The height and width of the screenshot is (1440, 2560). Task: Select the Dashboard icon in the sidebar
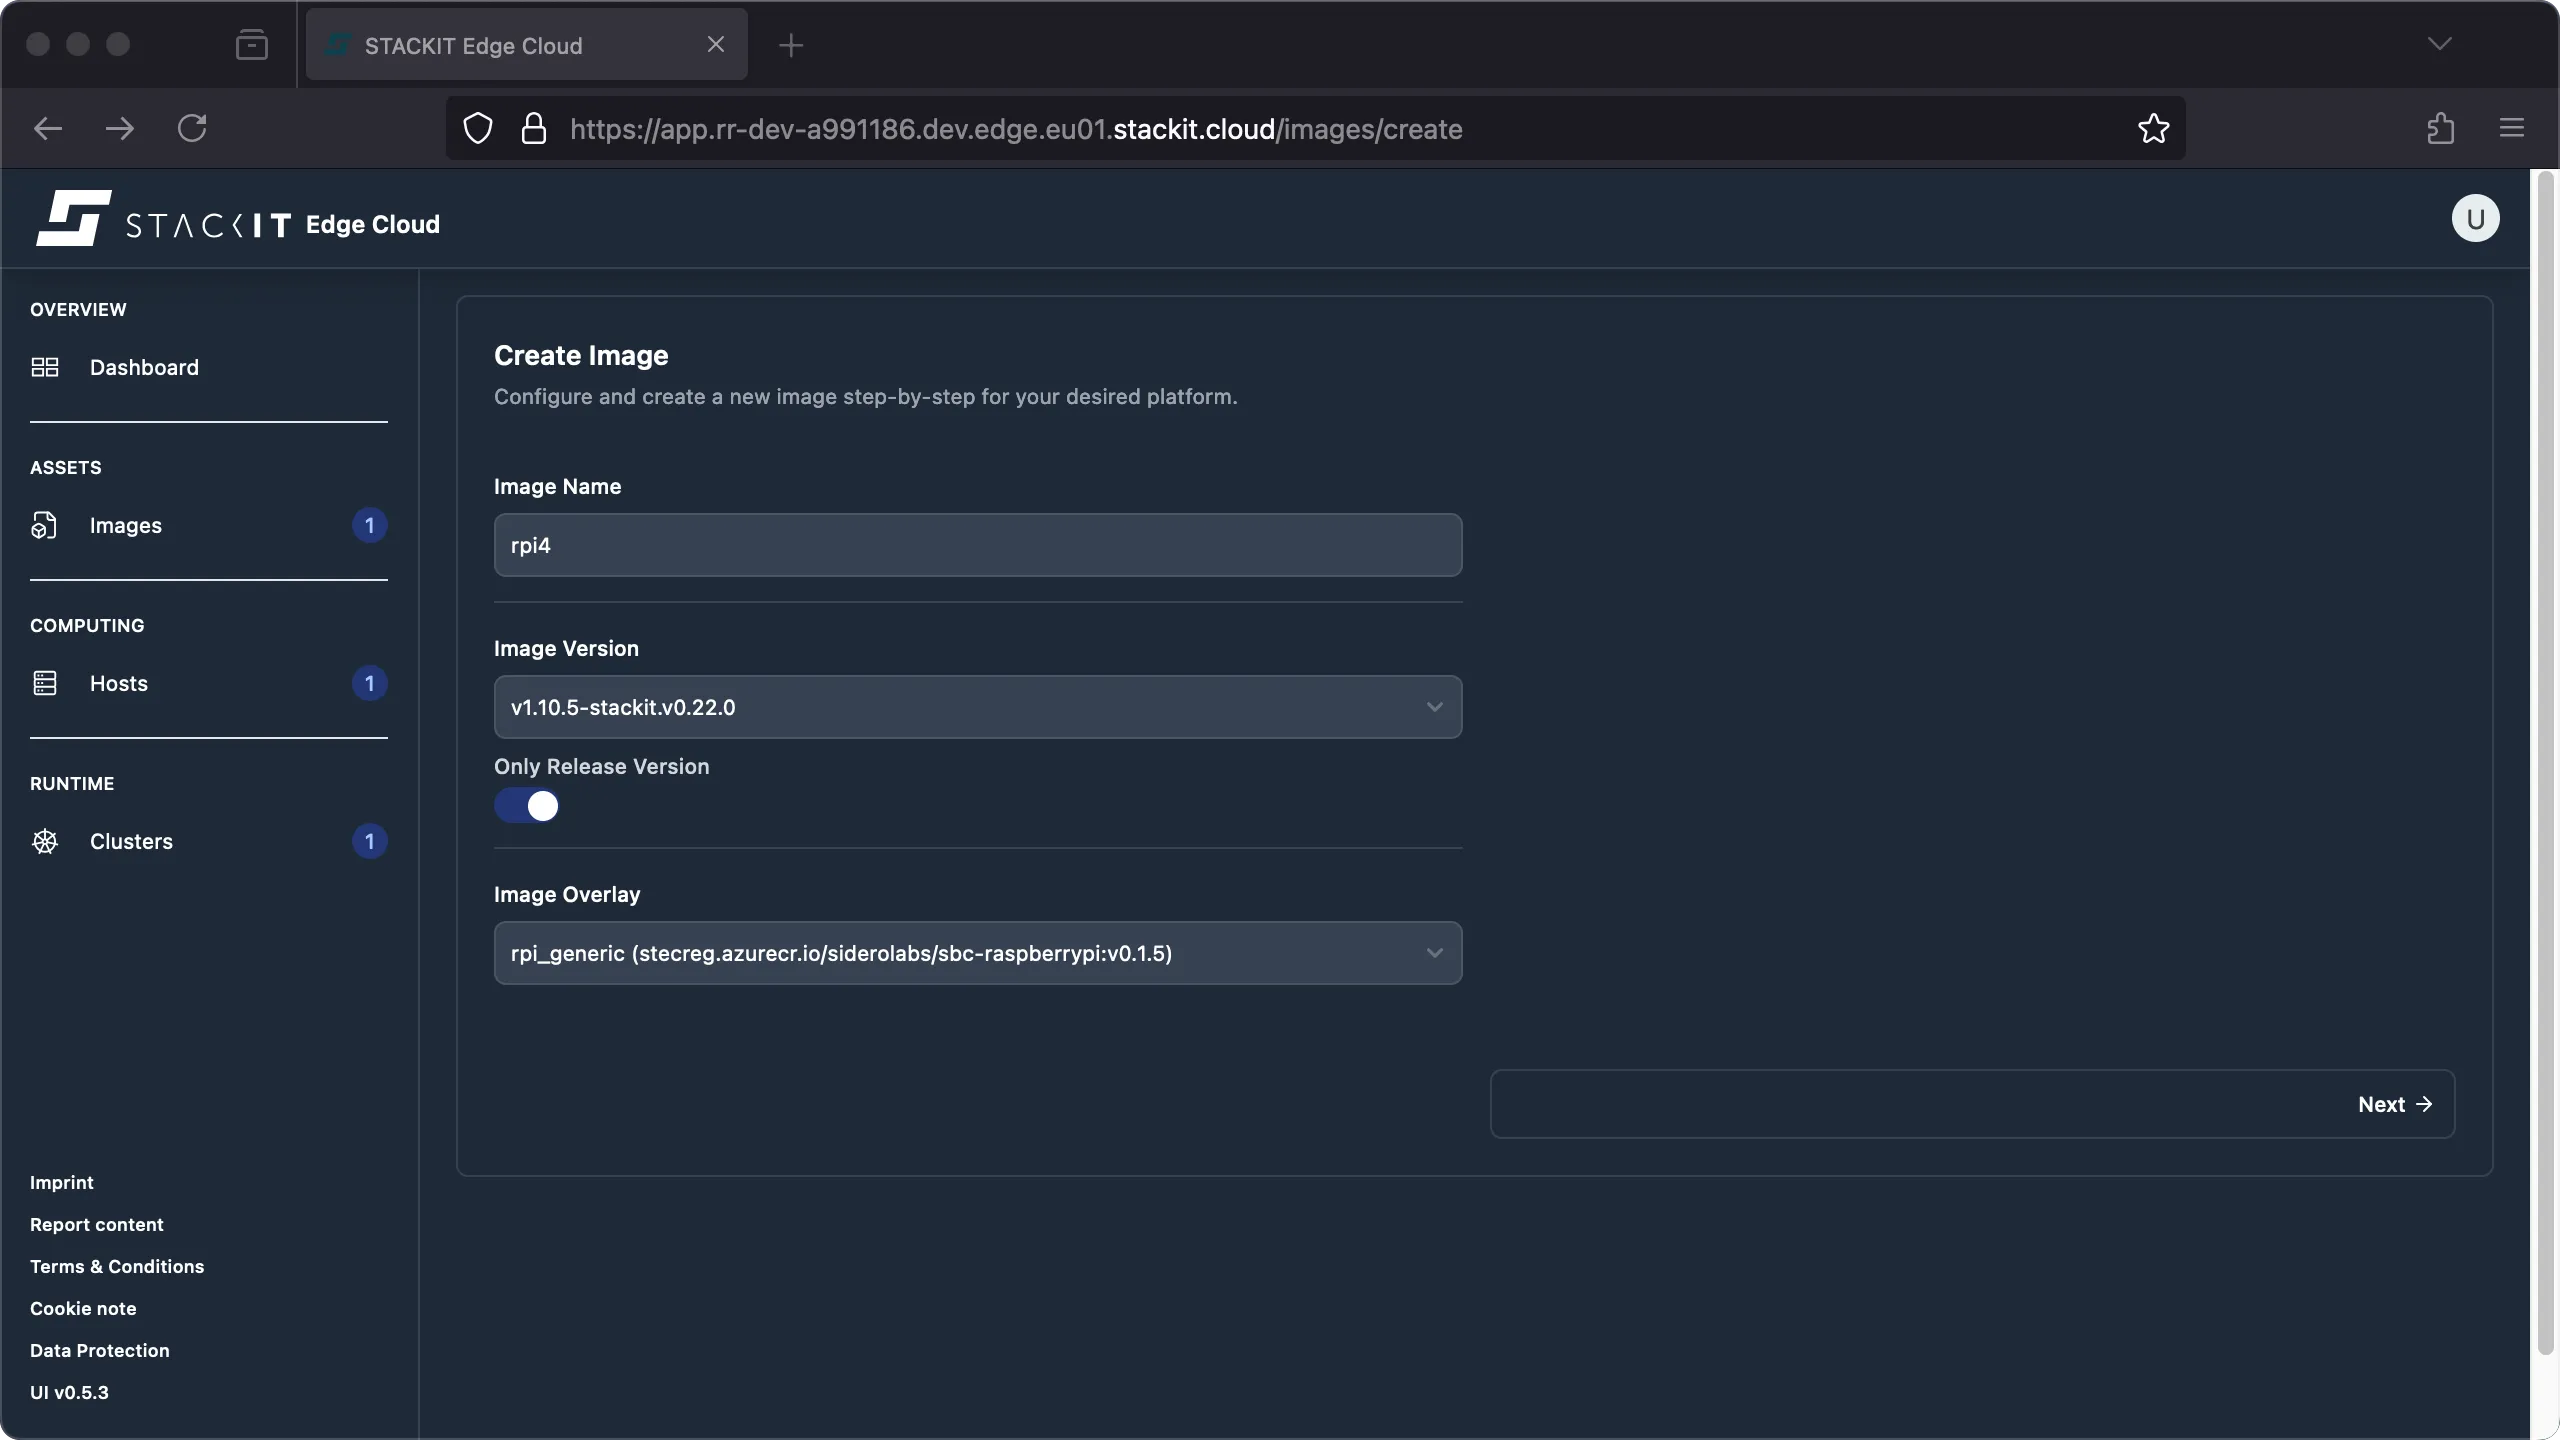coord(45,367)
